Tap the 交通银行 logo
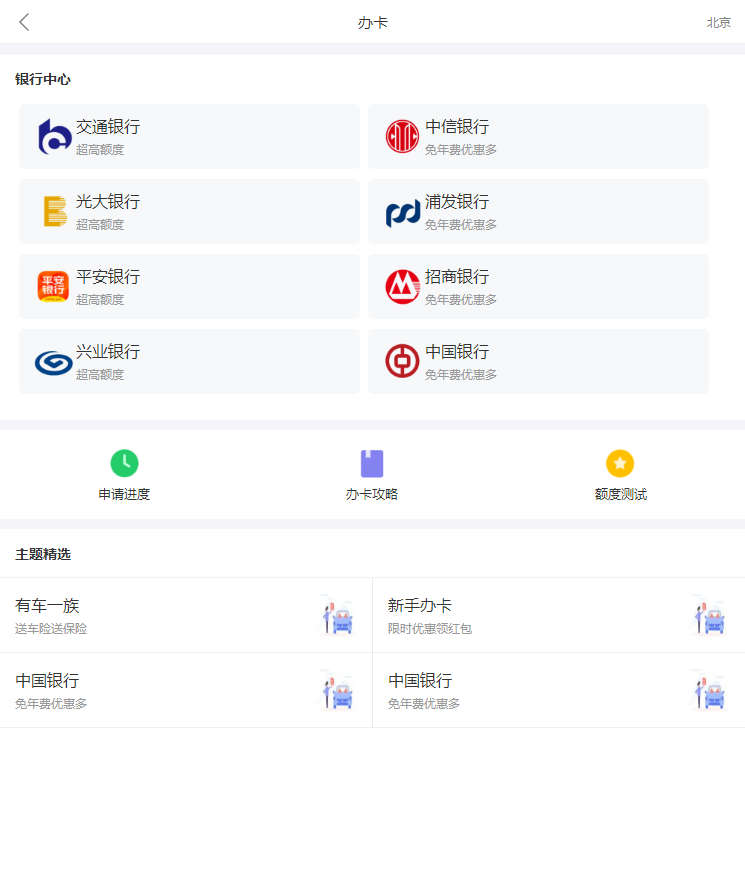 coord(53,137)
